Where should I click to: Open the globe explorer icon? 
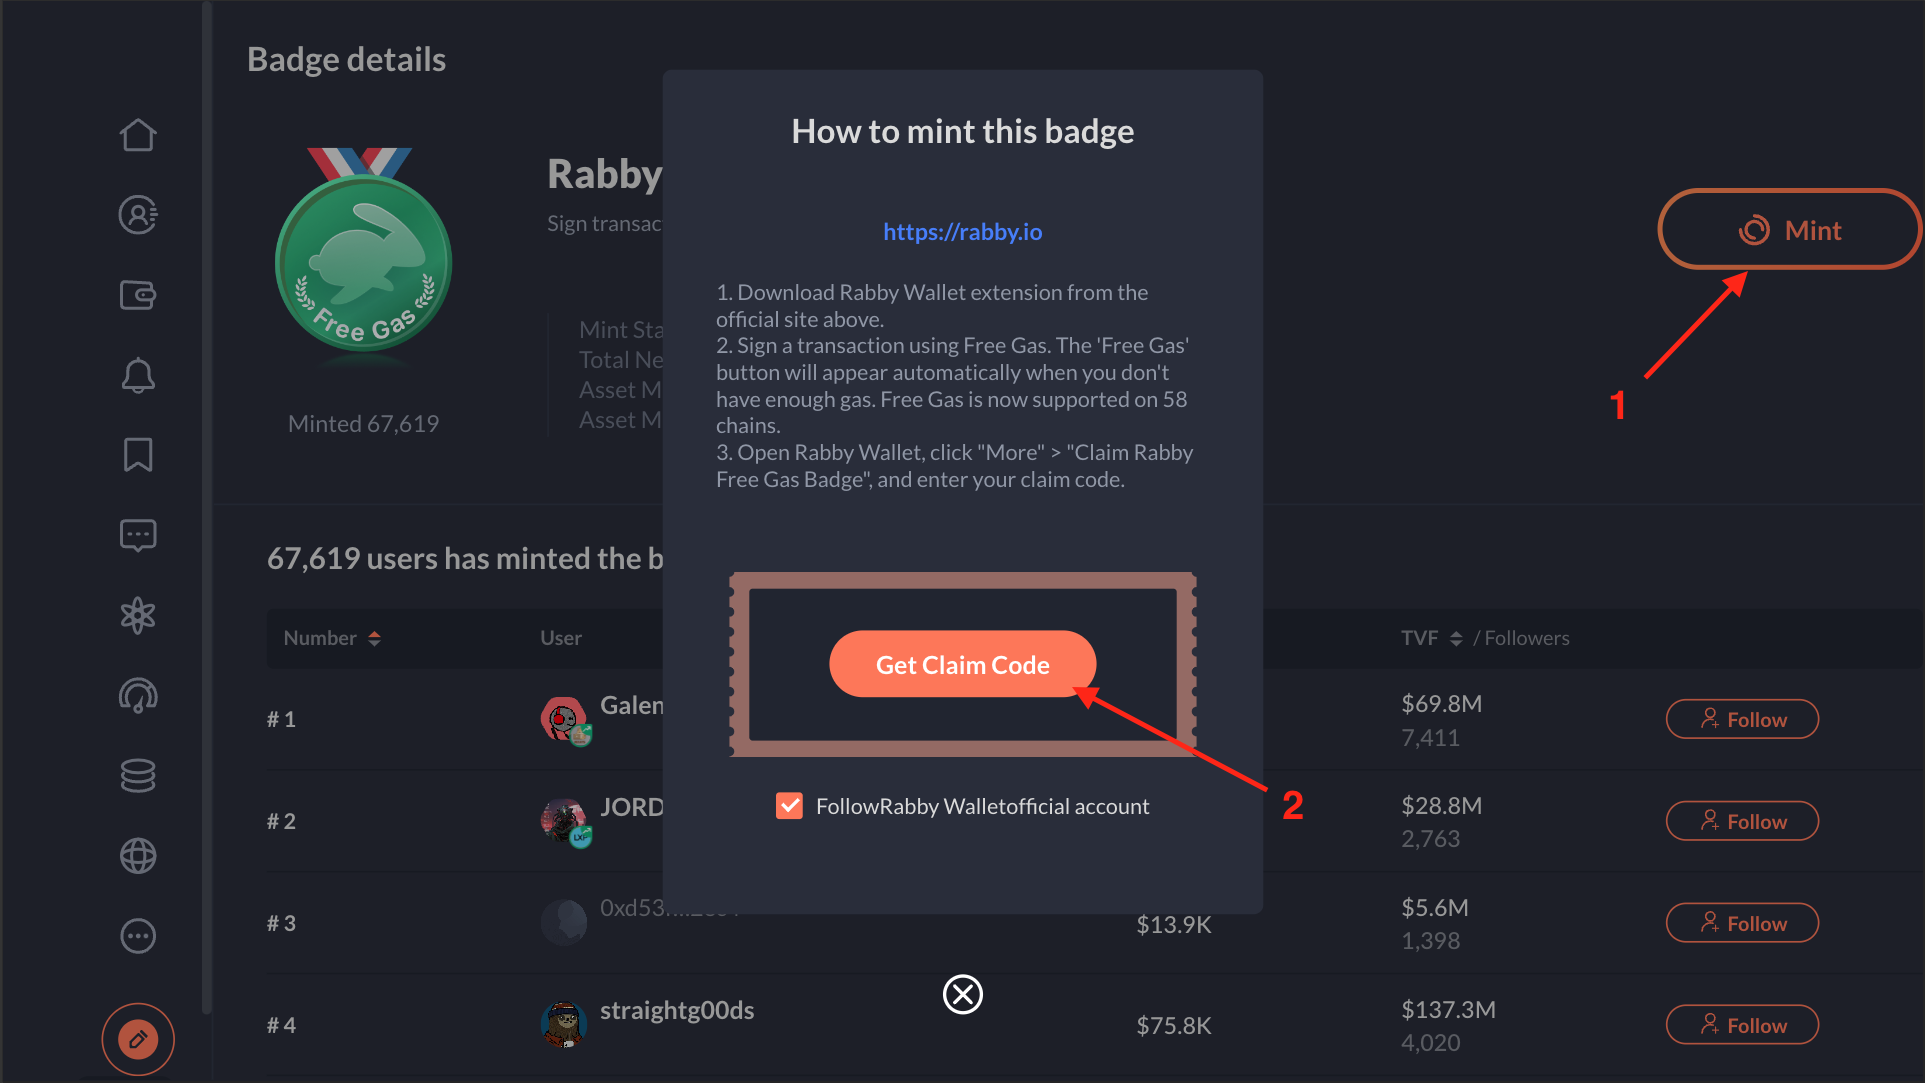click(x=138, y=855)
